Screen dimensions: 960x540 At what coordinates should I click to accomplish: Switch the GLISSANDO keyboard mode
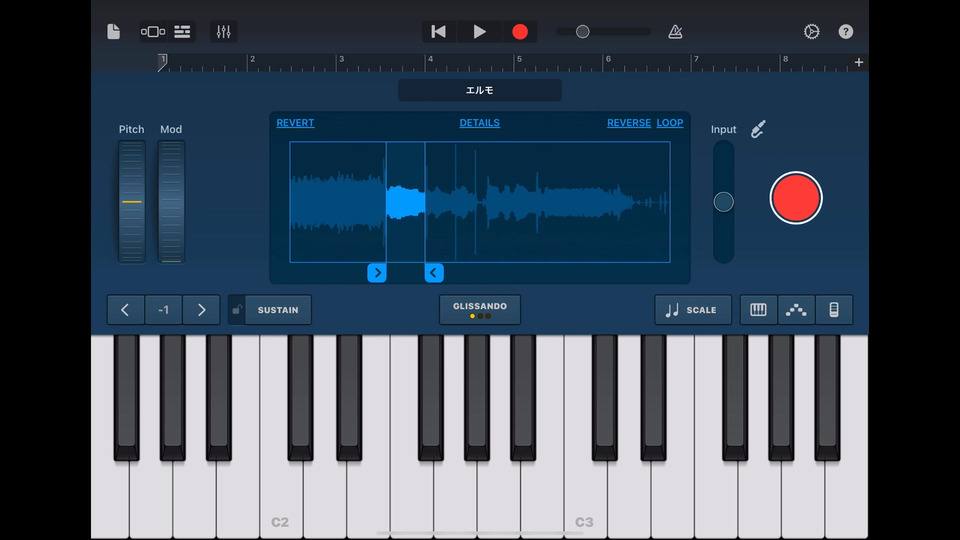coord(479,309)
